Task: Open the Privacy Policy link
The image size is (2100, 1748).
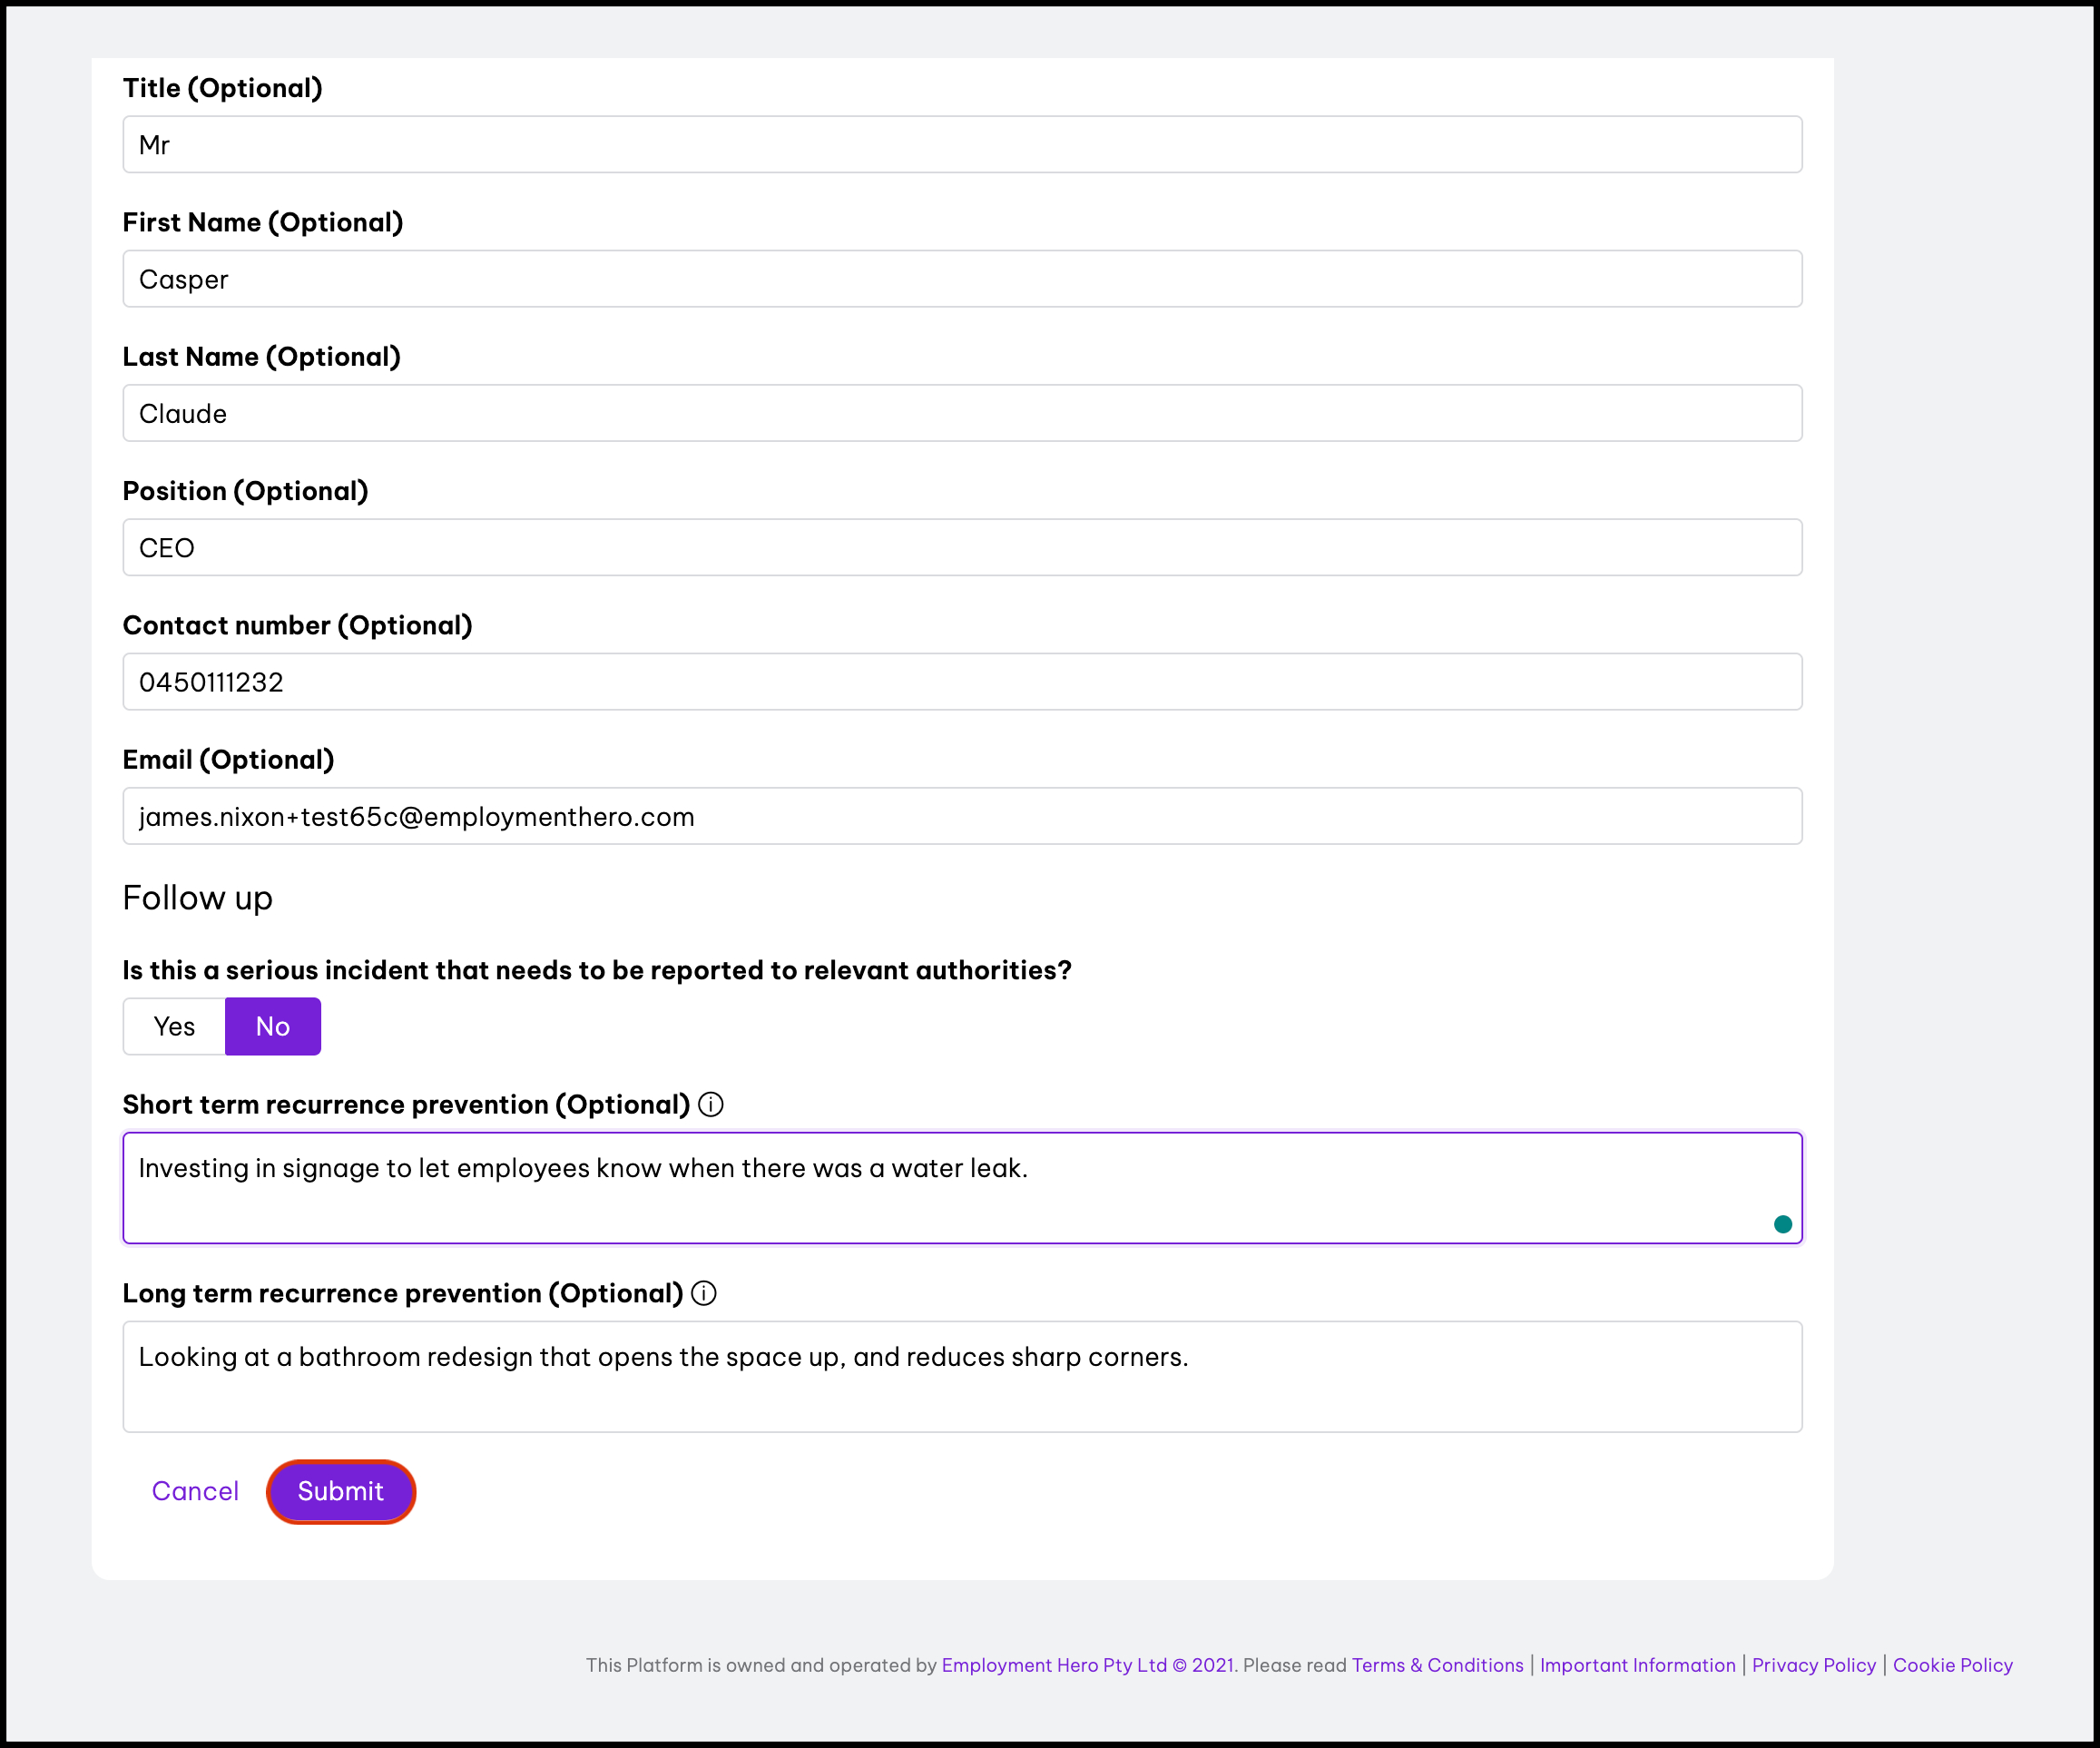Action: coord(1813,1665)
